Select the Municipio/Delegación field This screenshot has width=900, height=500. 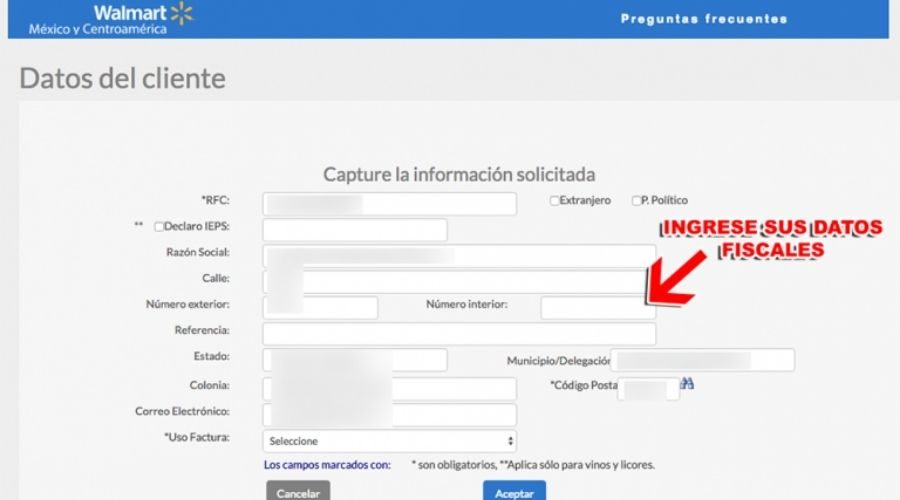[x=702, y=360]
